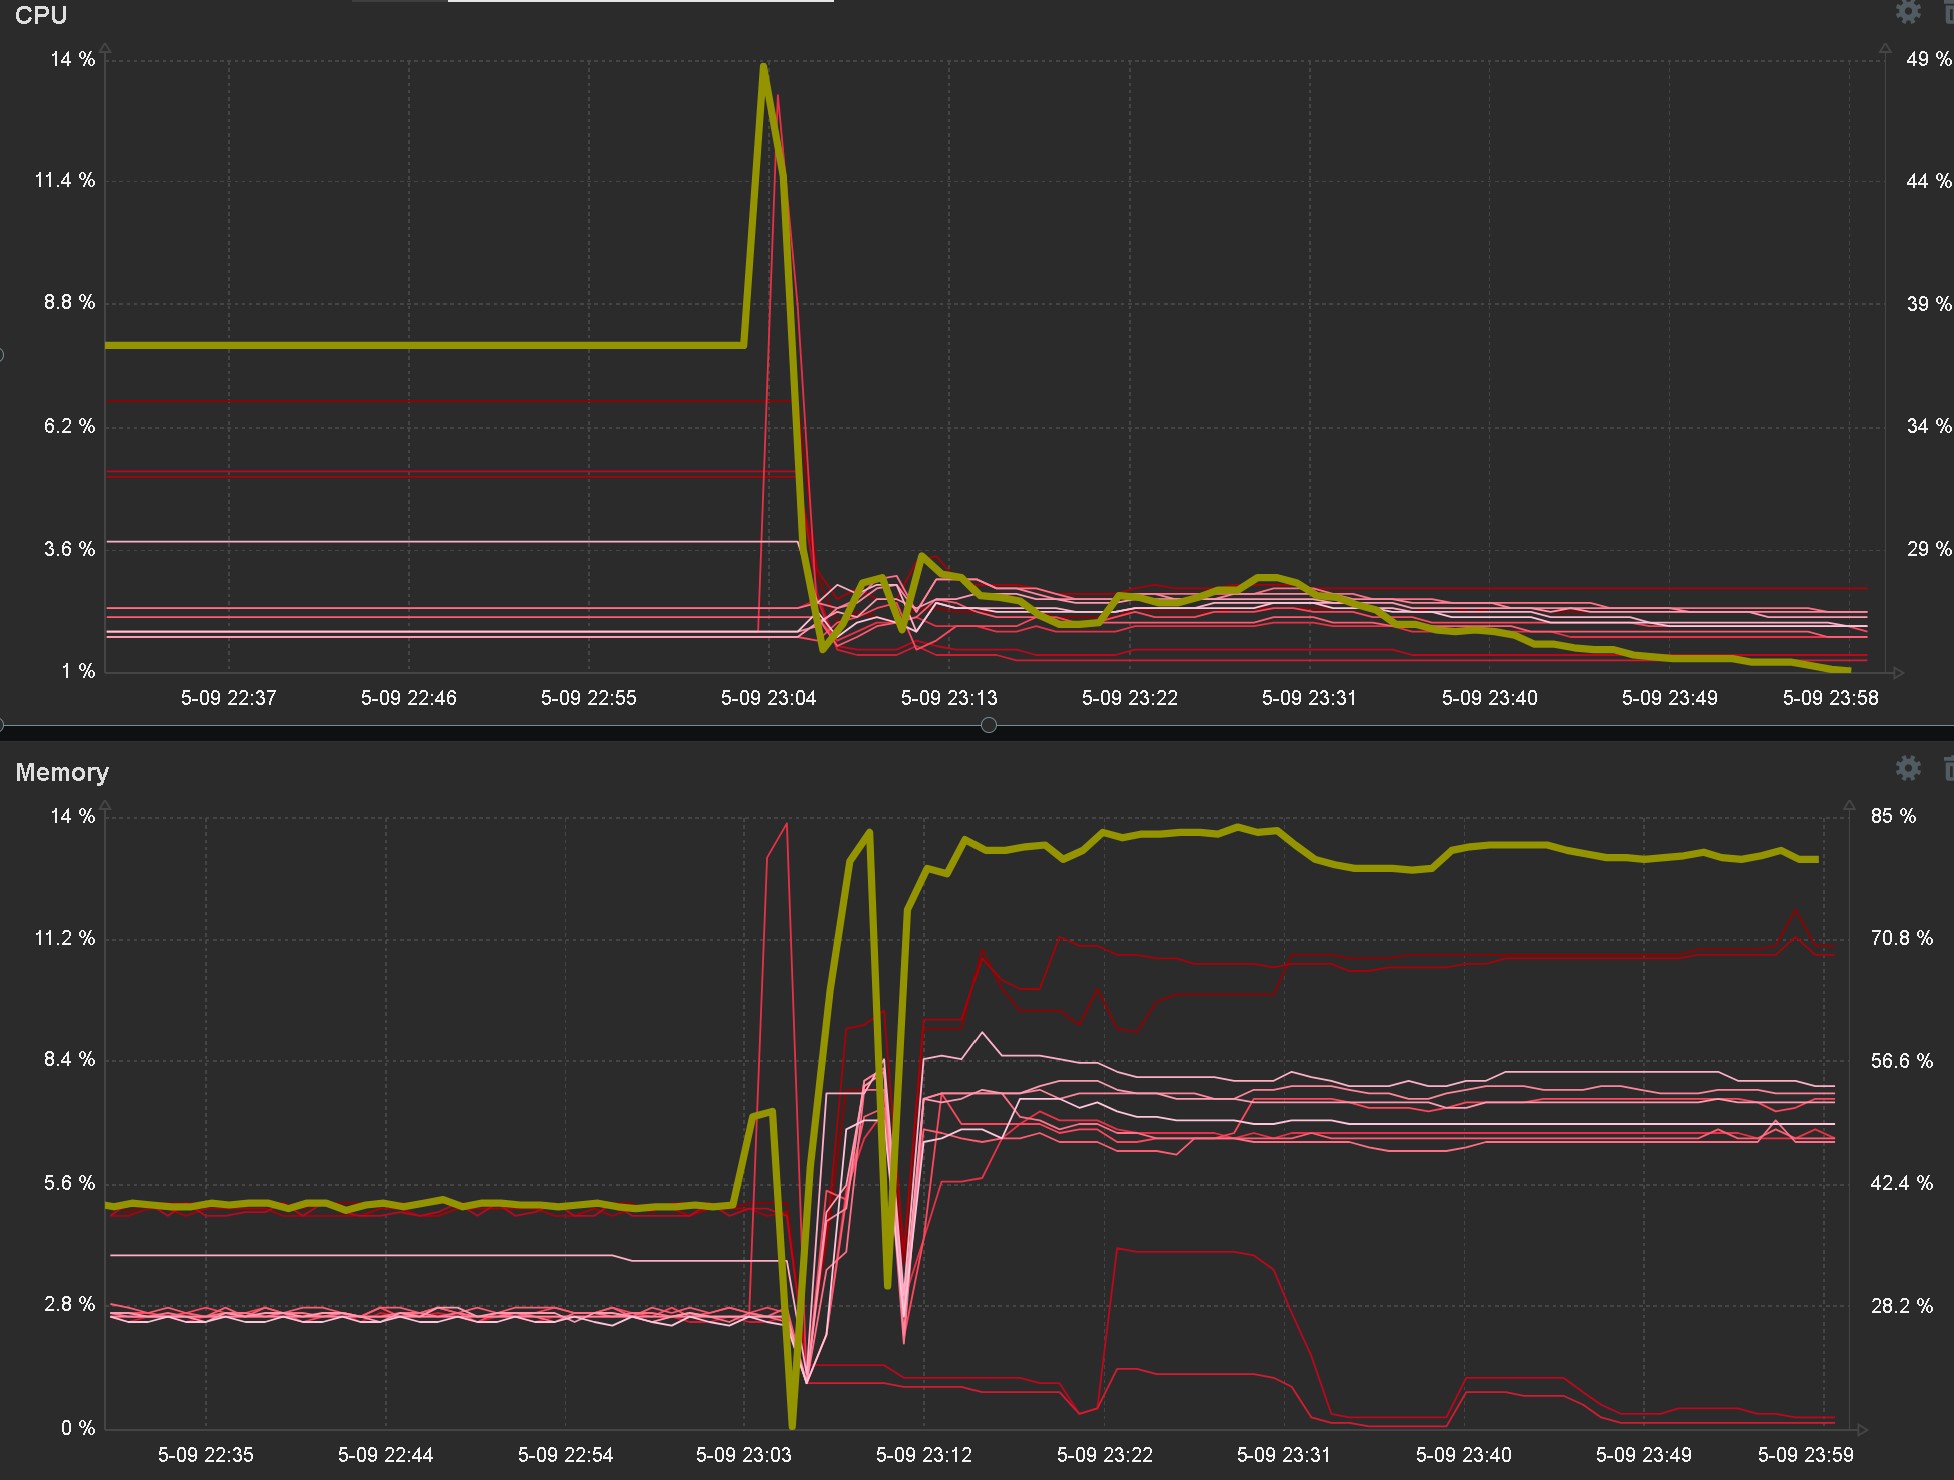Click the CPU panel title
Image resolution: width=1954 pixels, height=1480 pixels.
pos(41,15)
